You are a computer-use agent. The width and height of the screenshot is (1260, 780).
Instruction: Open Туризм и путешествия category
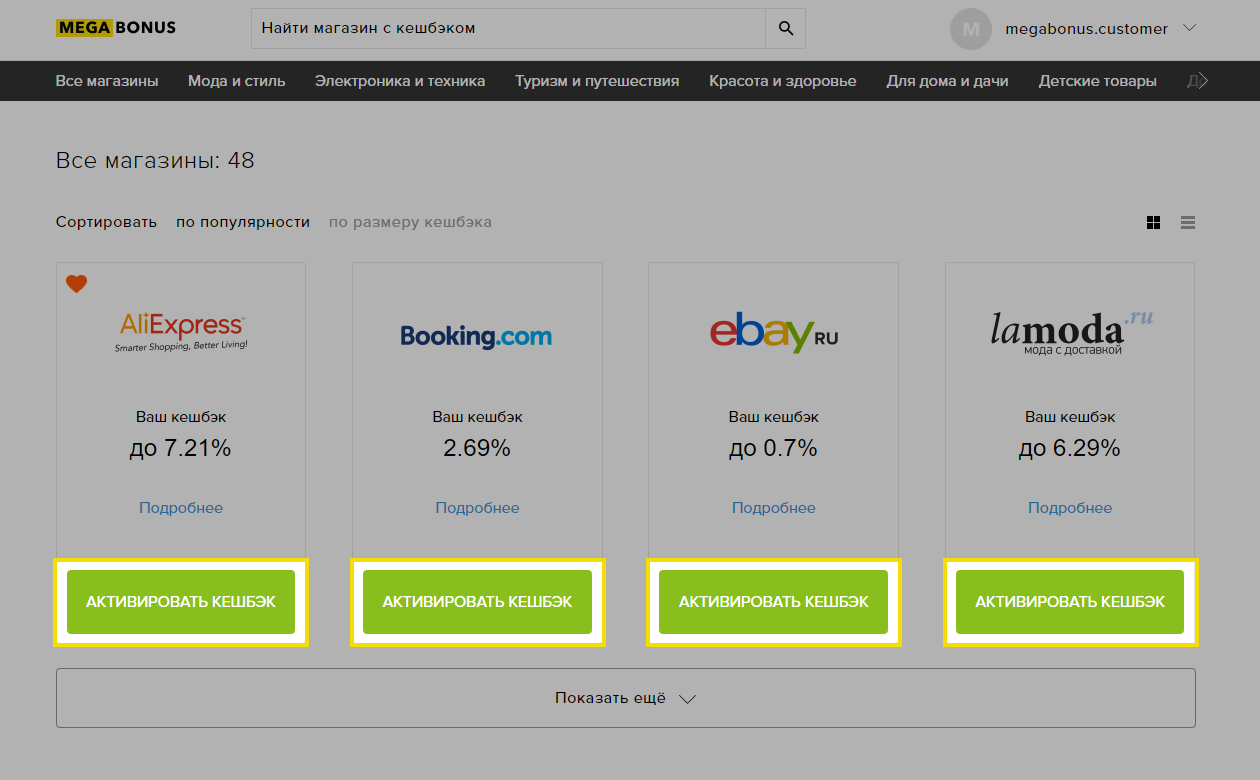[x=597, y=81]
